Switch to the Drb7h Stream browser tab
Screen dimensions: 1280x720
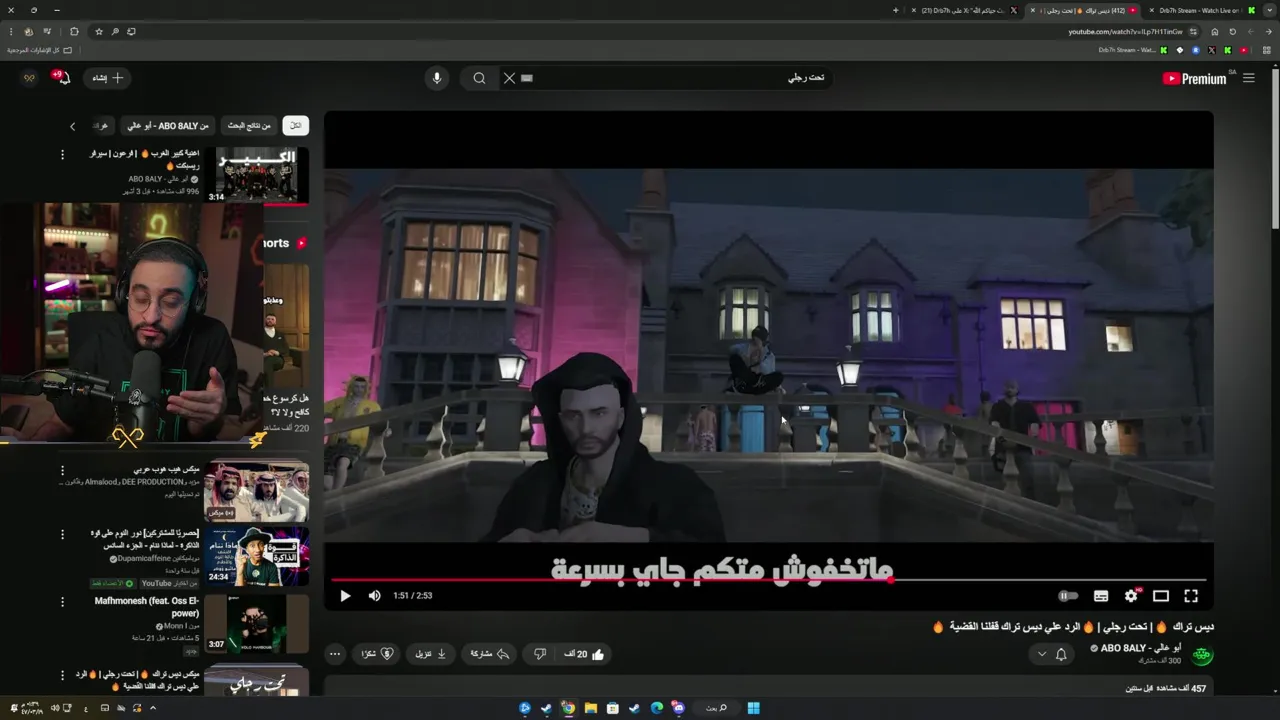coord(1198,10)
